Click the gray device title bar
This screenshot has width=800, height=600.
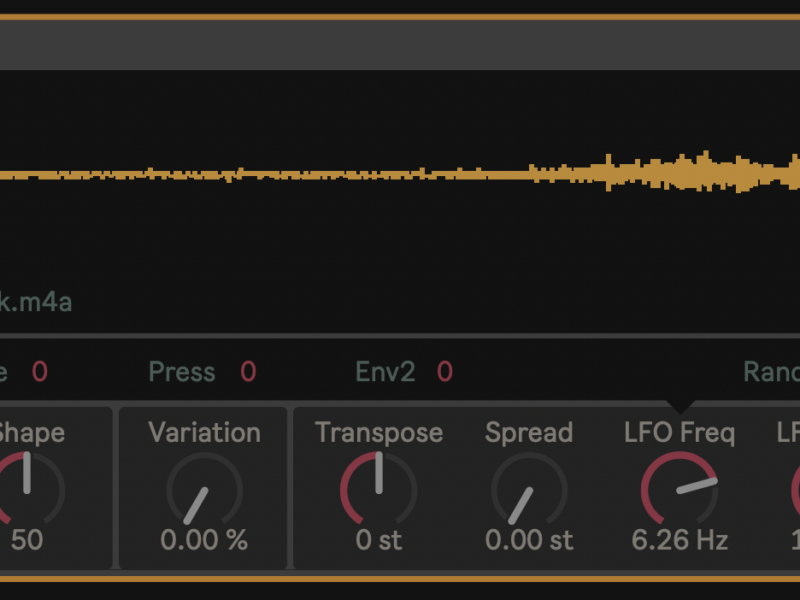point(400,45)
